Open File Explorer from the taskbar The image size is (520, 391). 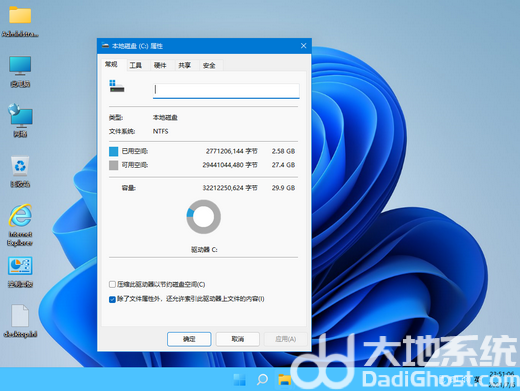click(285, 379)
